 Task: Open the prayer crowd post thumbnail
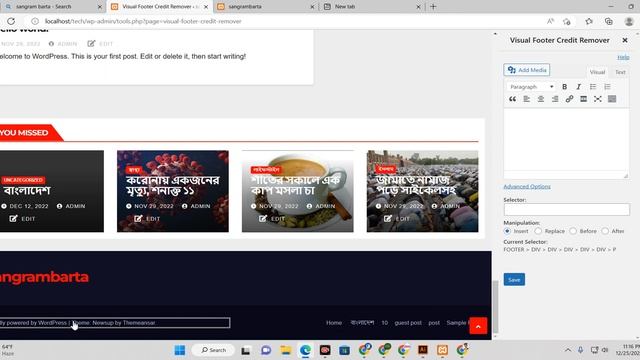tap(422, 191)
